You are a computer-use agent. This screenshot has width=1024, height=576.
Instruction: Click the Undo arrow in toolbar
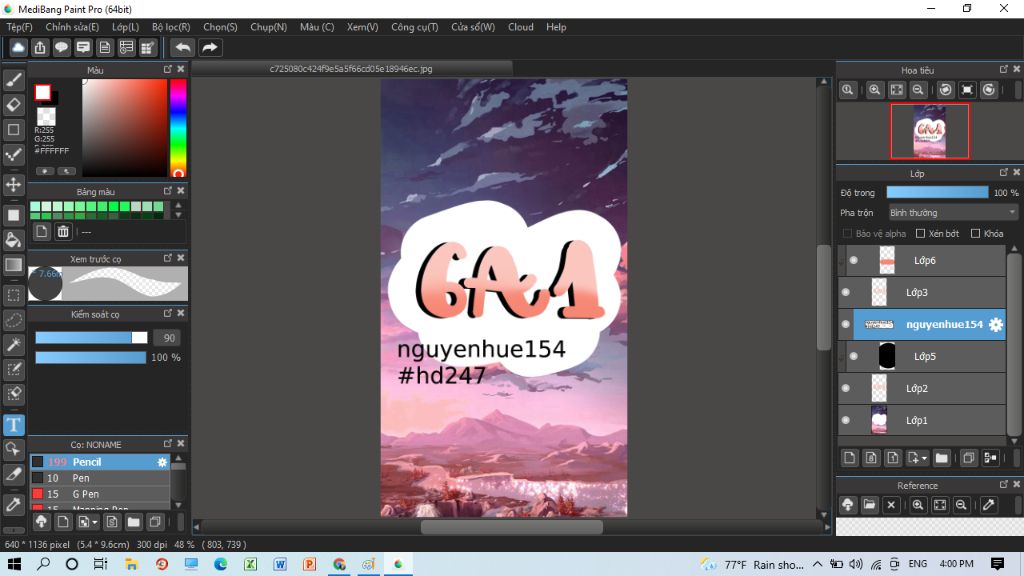(183, 48)
